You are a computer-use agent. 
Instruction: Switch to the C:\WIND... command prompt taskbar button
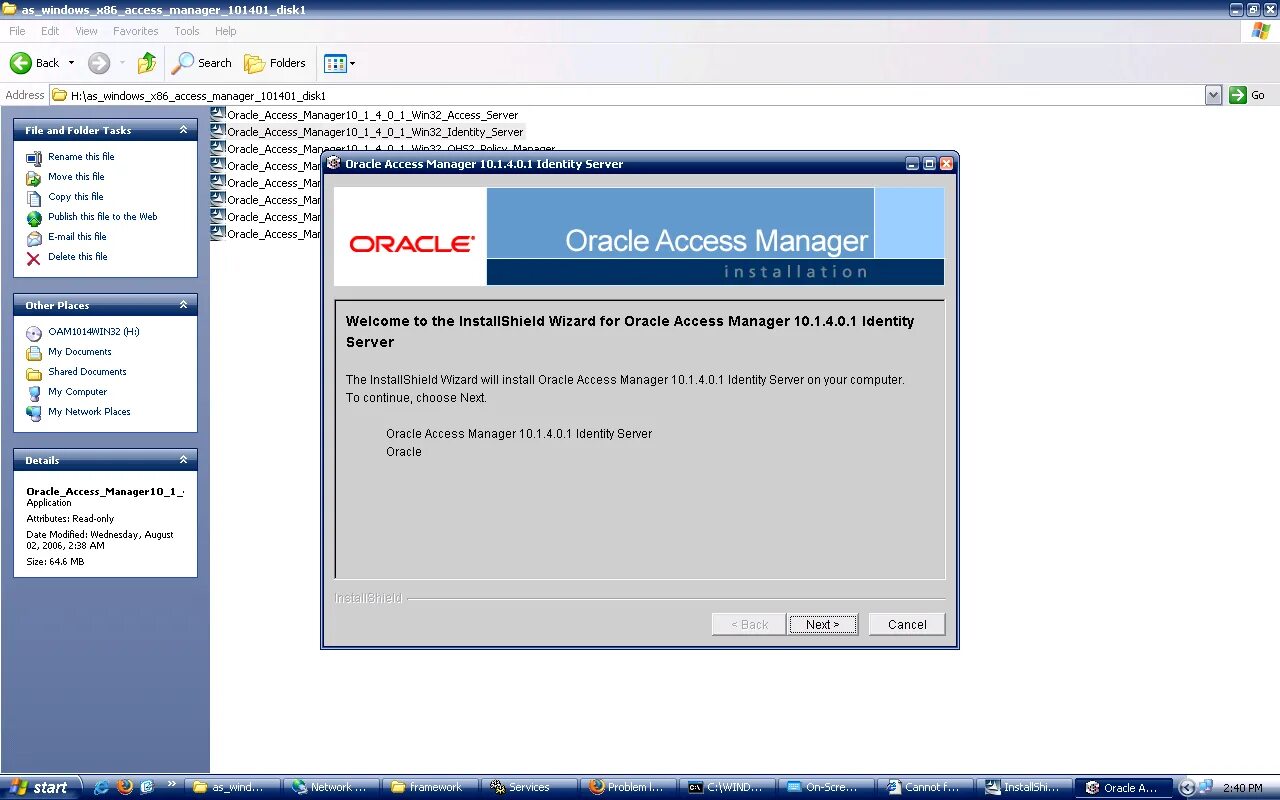726,788
